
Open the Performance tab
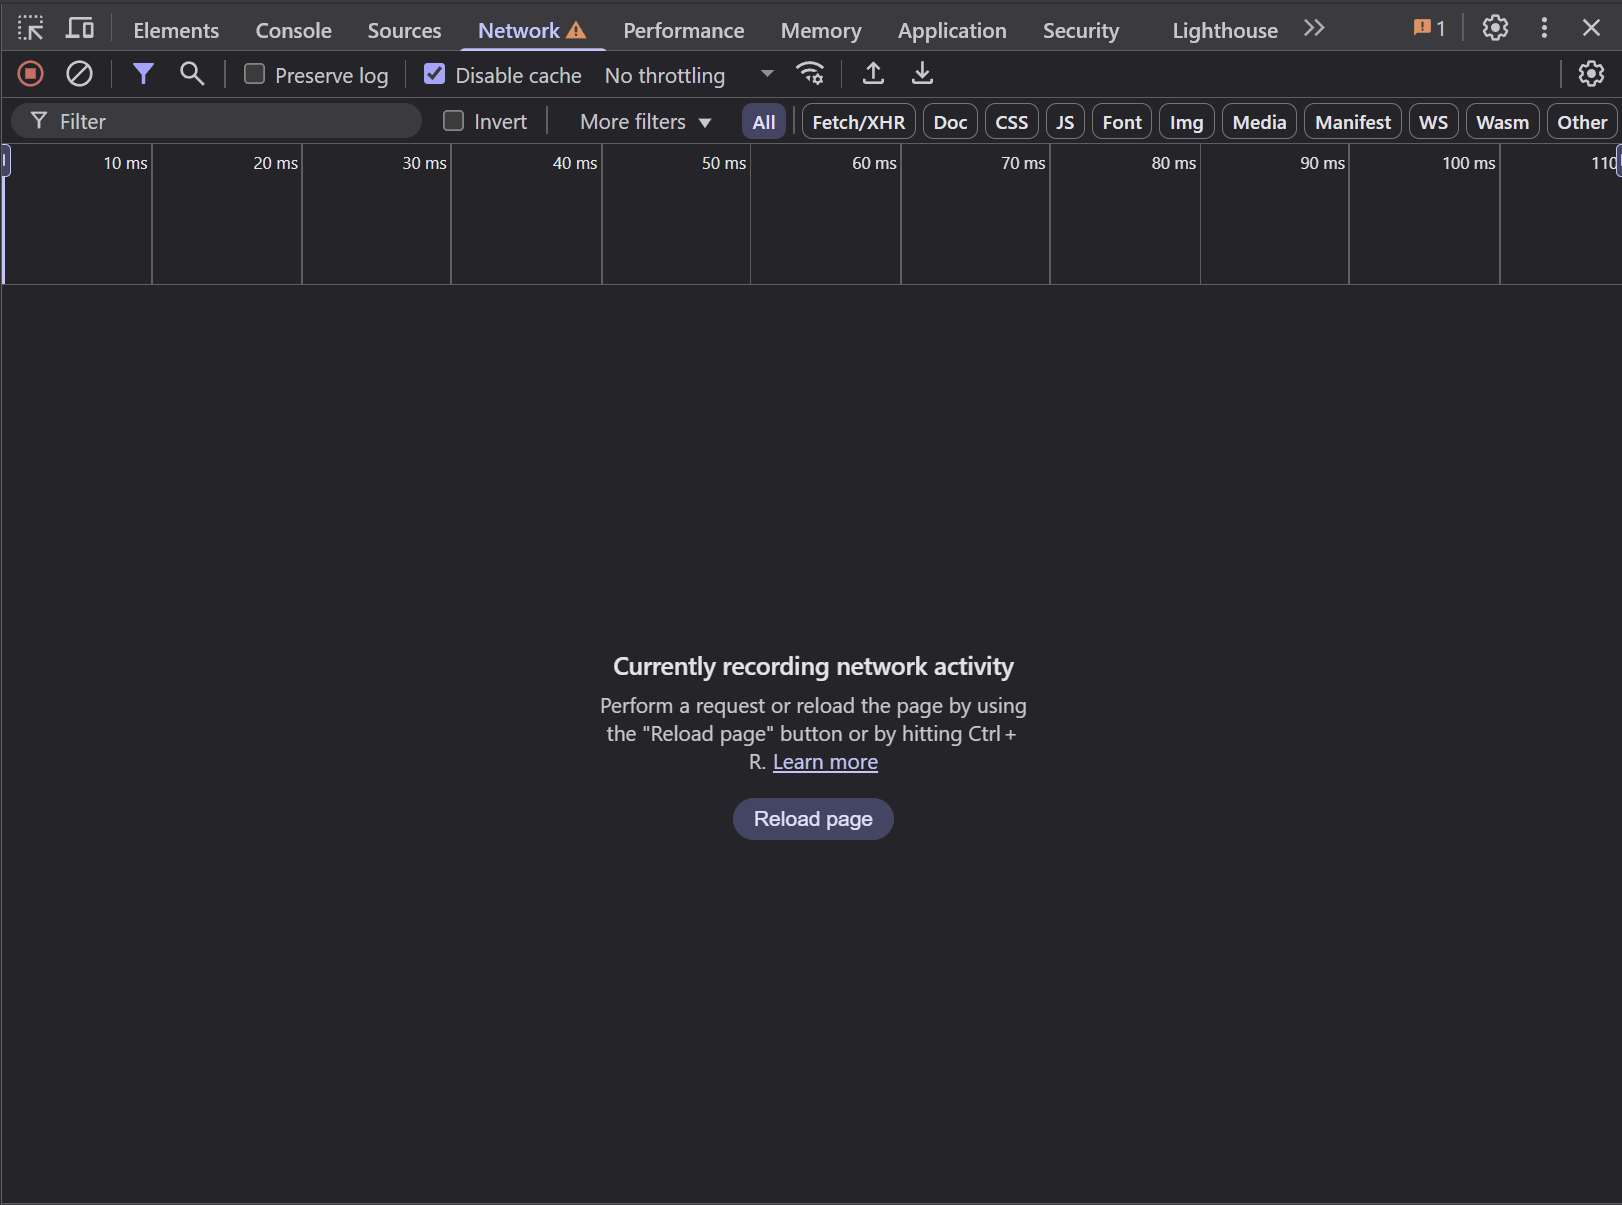point(683,31)
